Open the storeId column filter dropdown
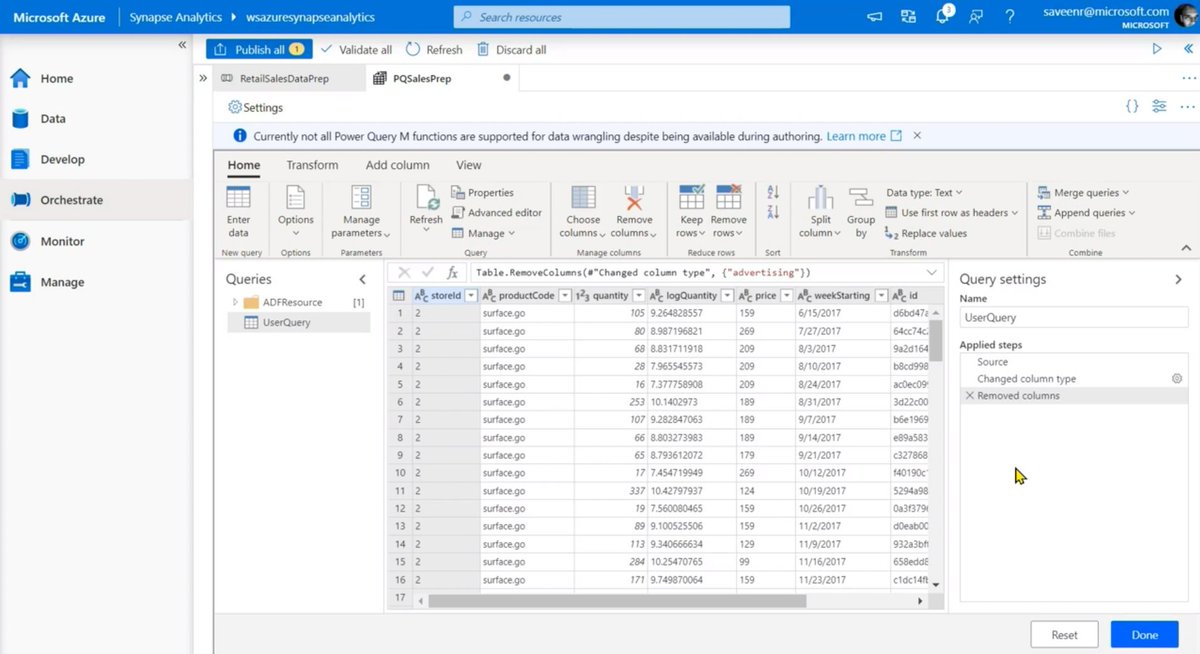The height and width of the screenshot is (654, 1200). click(472, 296)
